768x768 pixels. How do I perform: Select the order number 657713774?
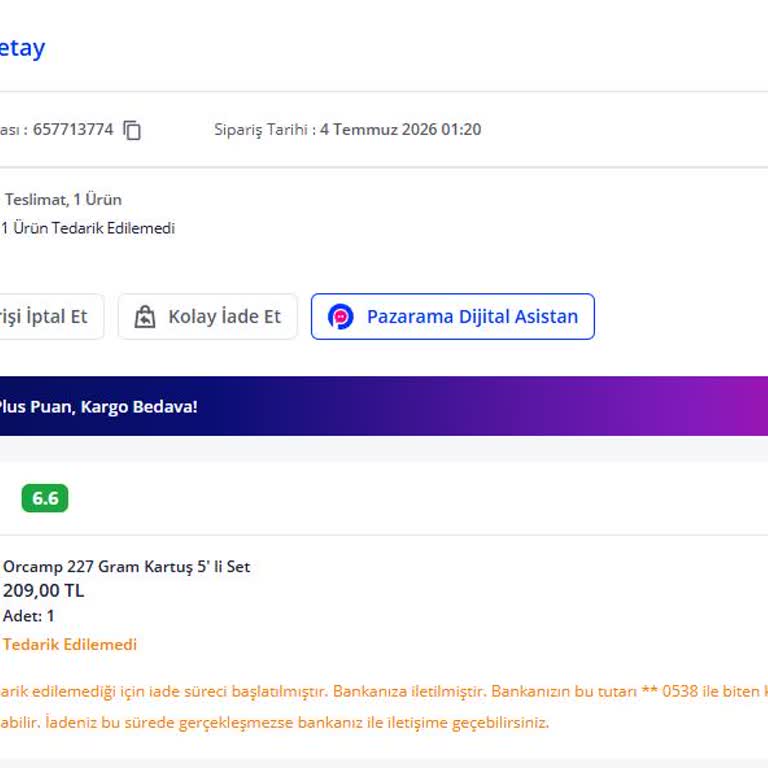point(73,130)
